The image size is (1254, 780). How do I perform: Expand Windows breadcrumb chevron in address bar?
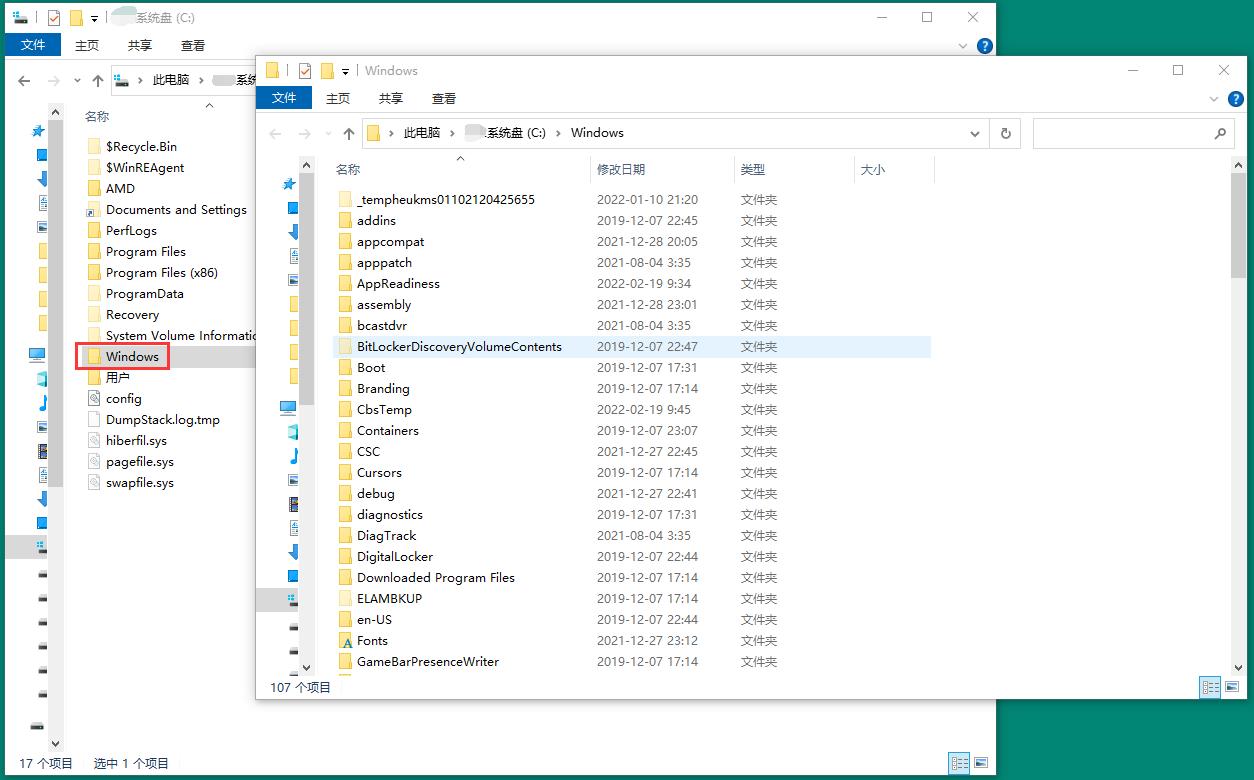[559, 133]
